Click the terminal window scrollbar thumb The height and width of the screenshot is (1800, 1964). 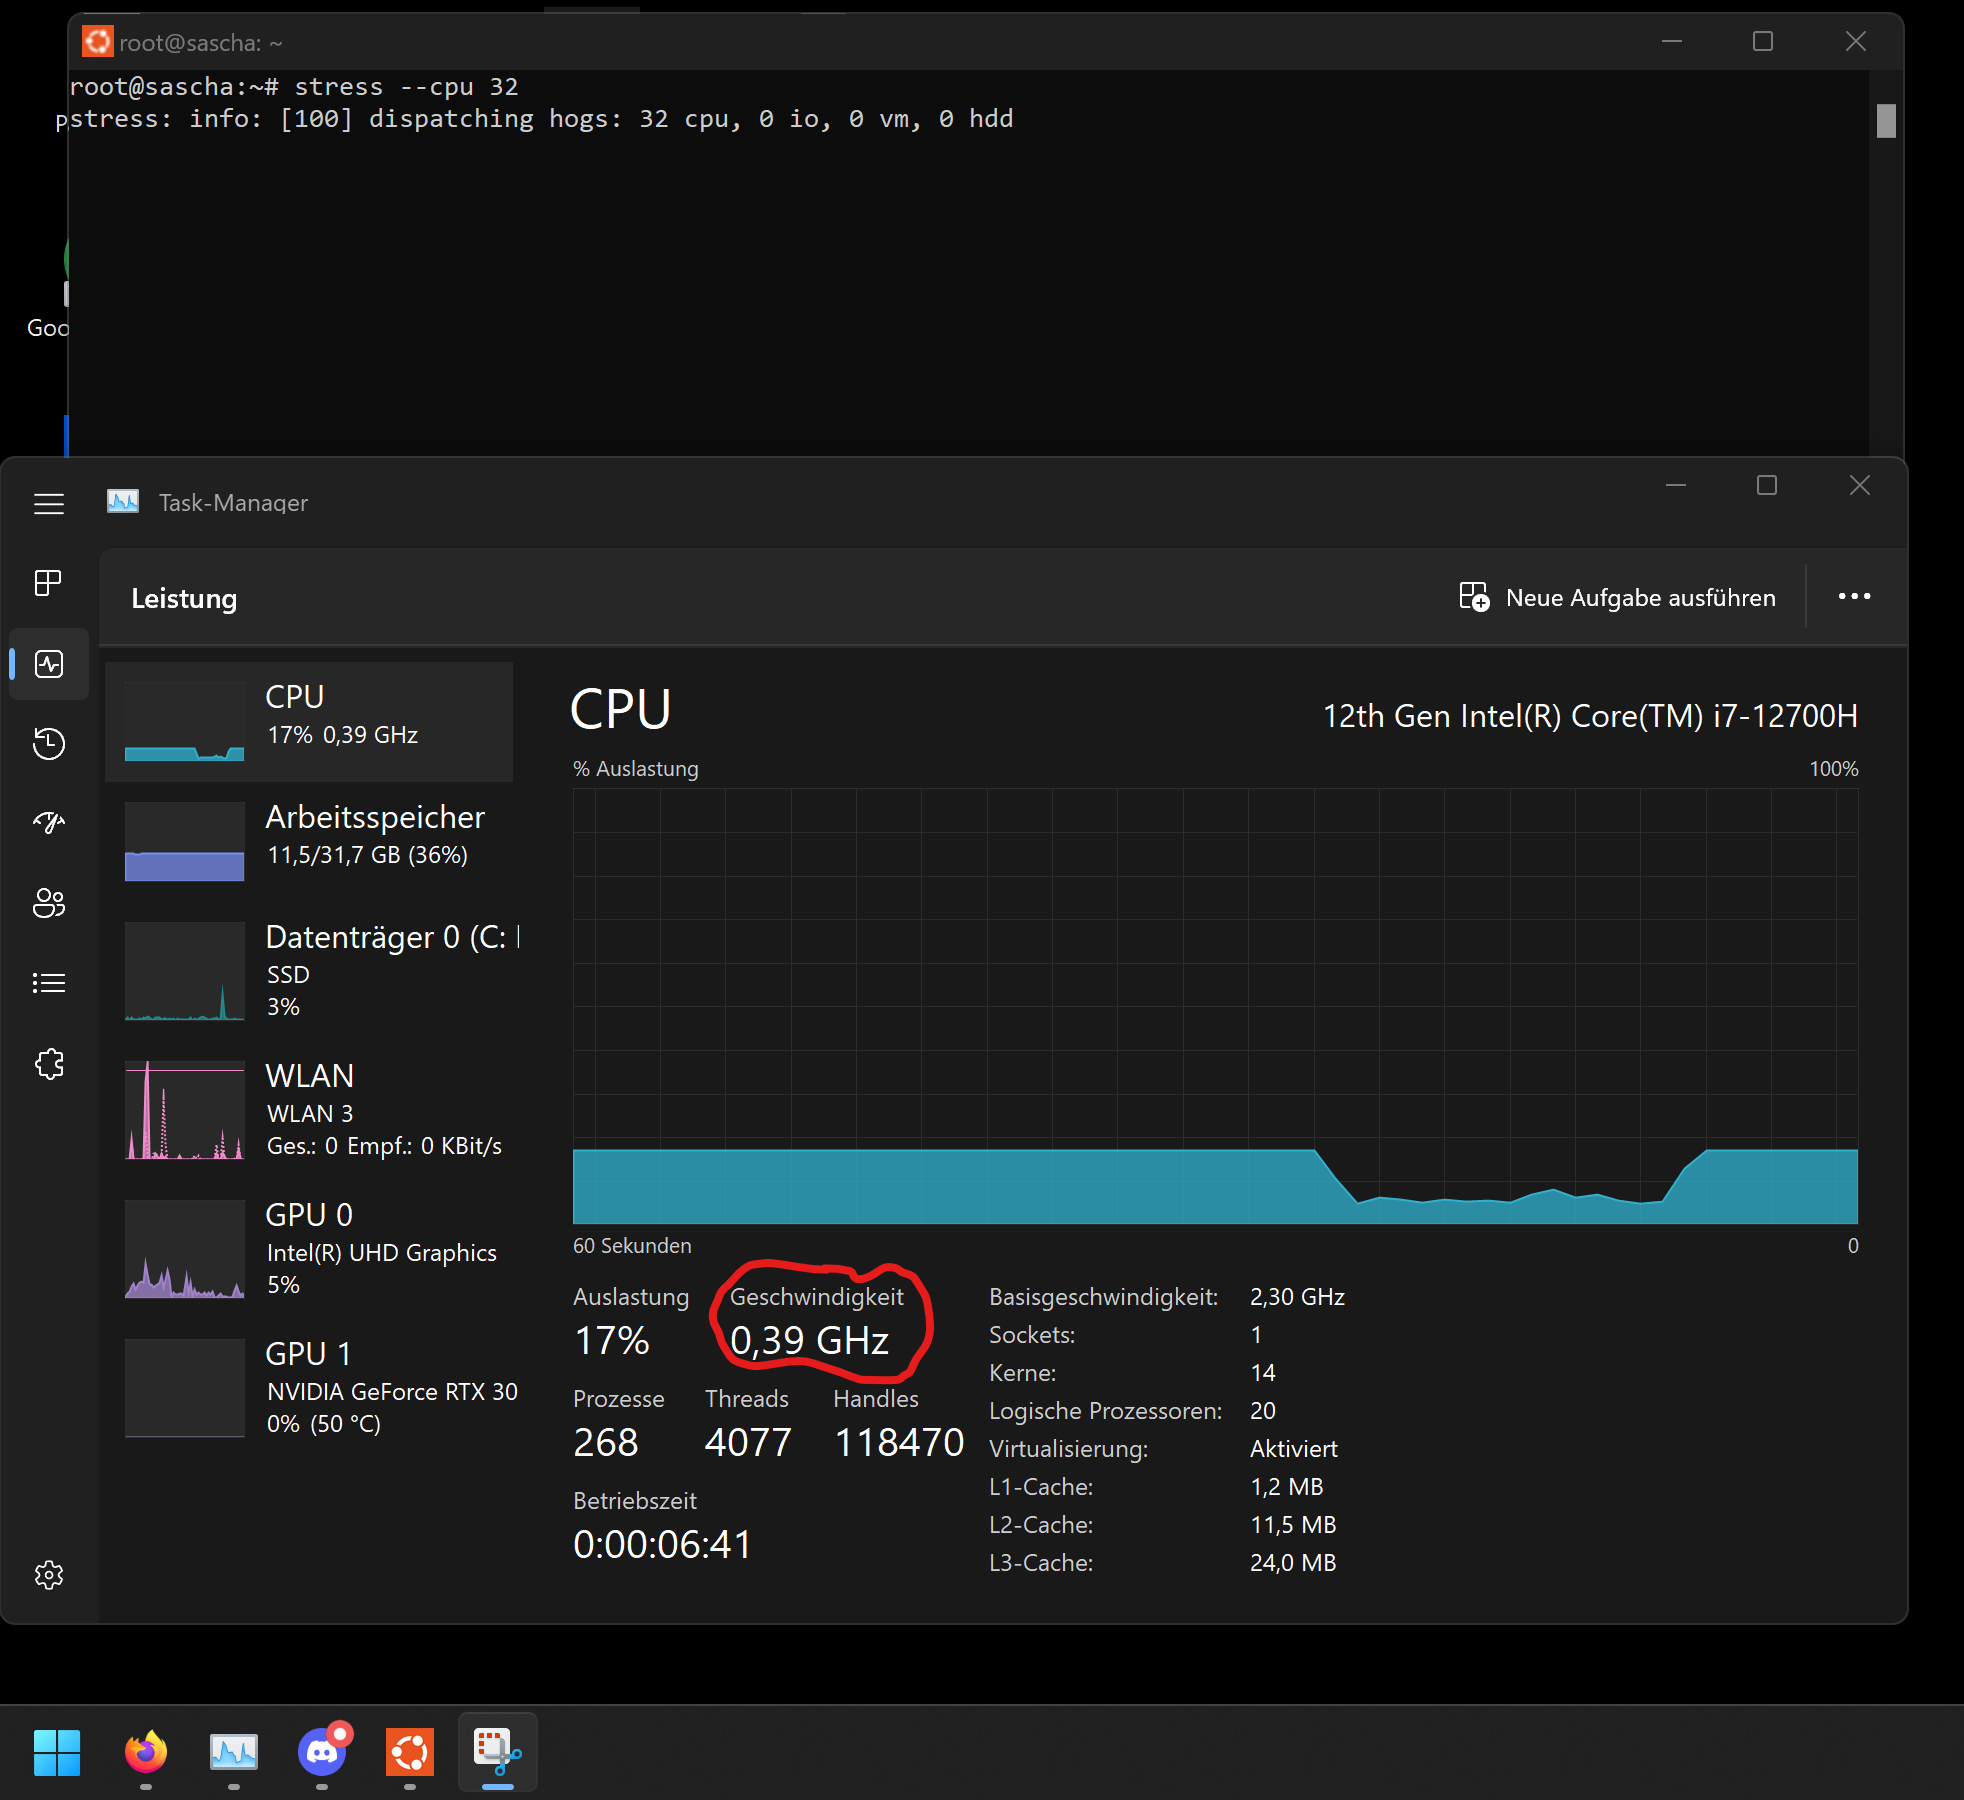point(1886,121)
